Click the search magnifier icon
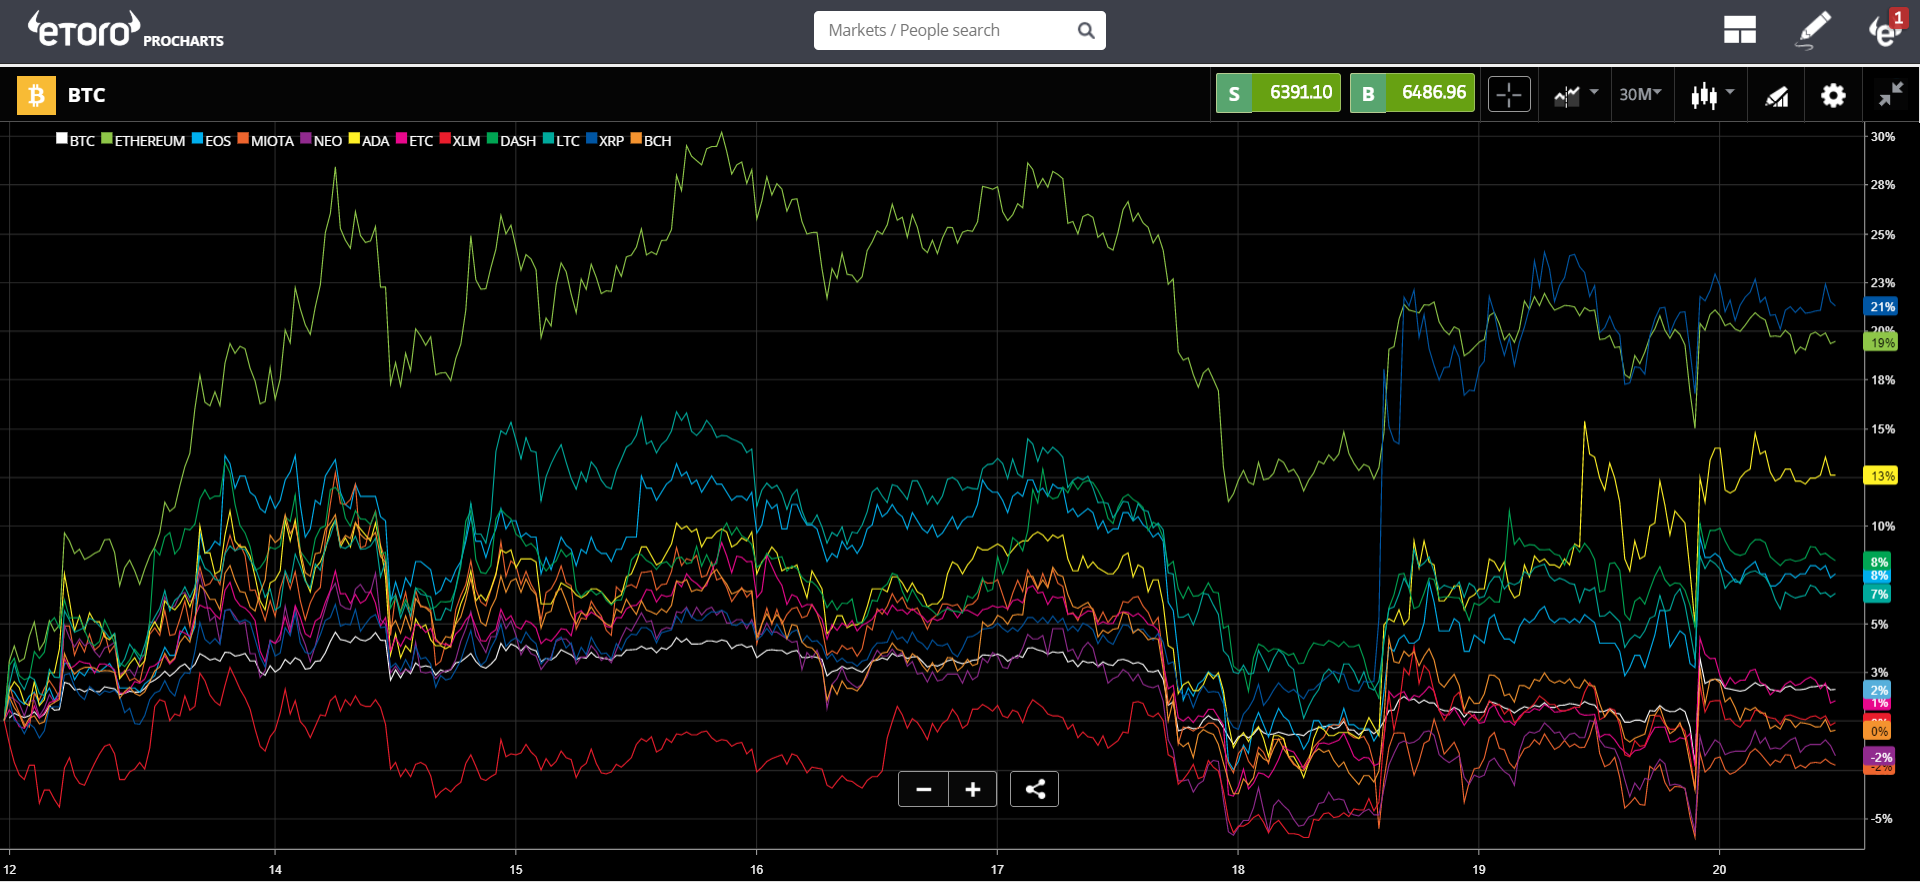Screen dimensions: 1920x882 click(x=1086, y=31)
